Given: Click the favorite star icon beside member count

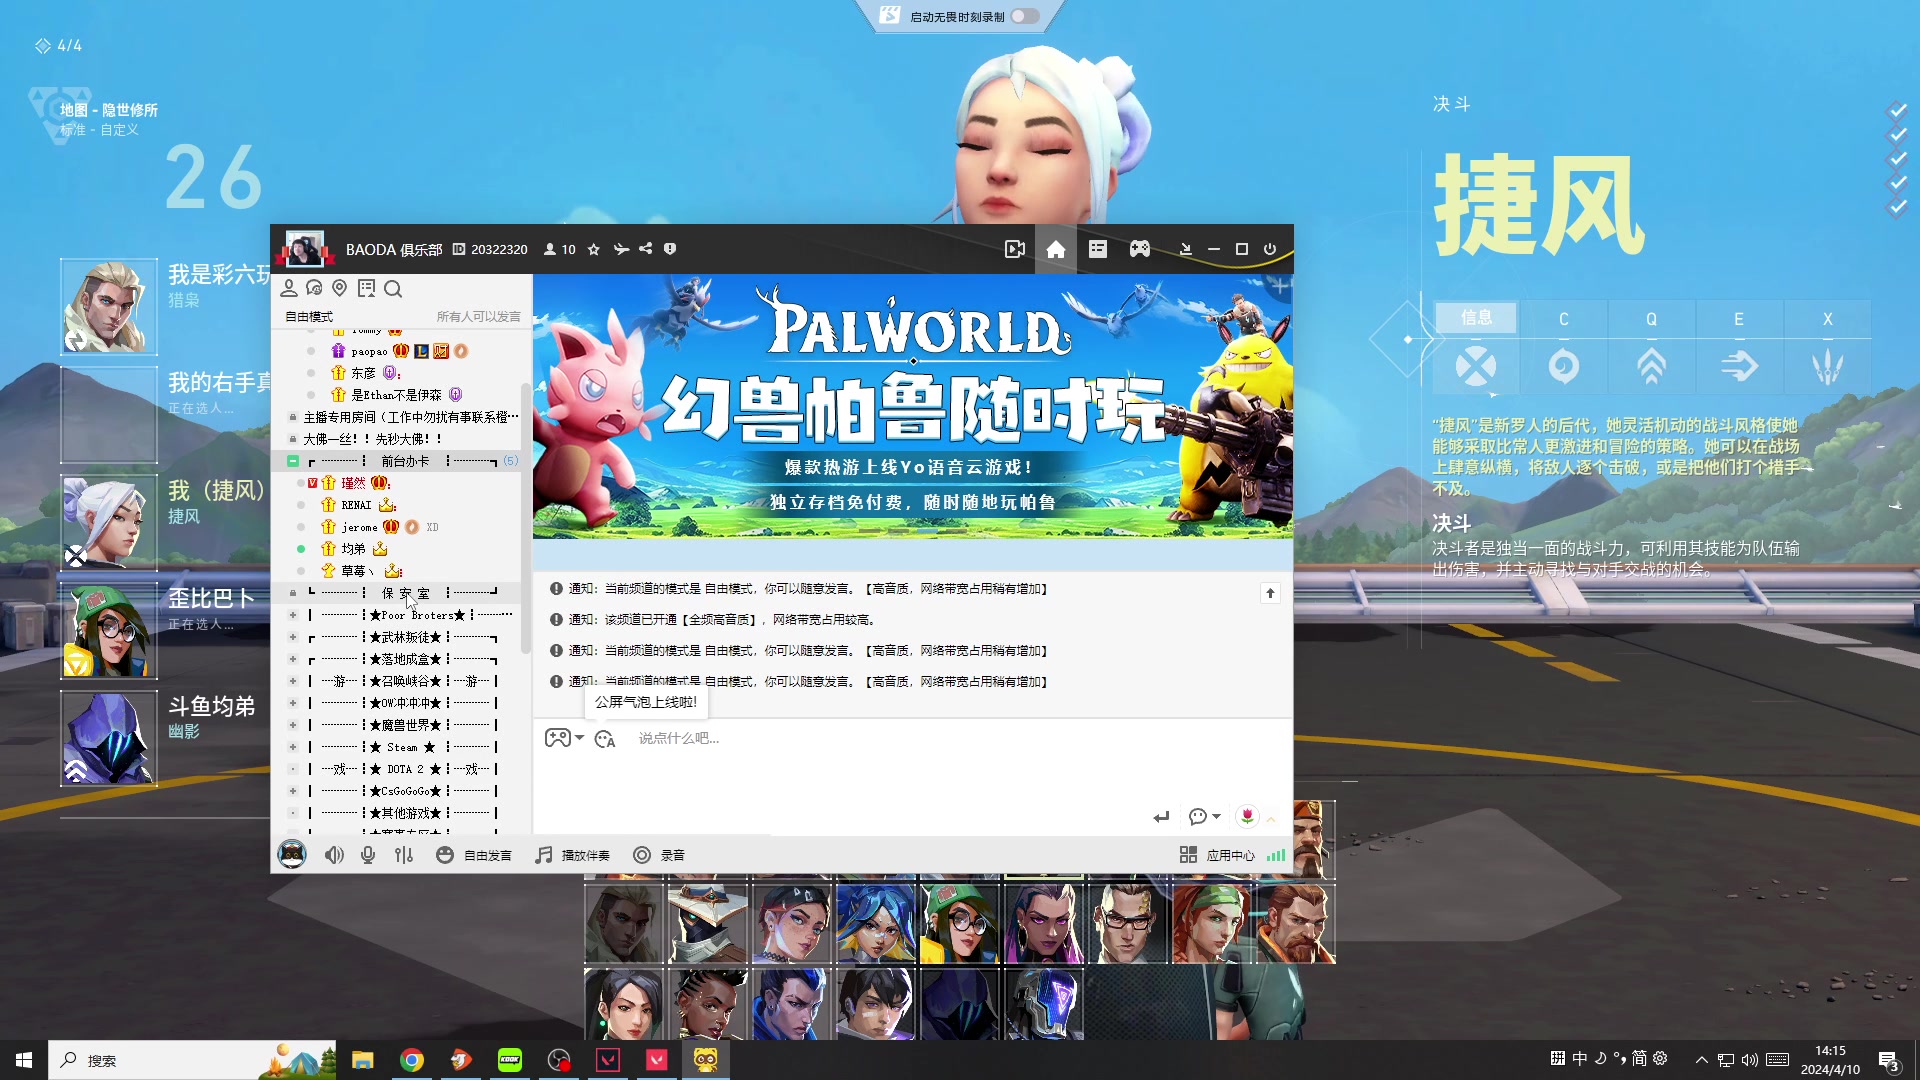Looking at the screenshot, I should [x=594, y=249].
